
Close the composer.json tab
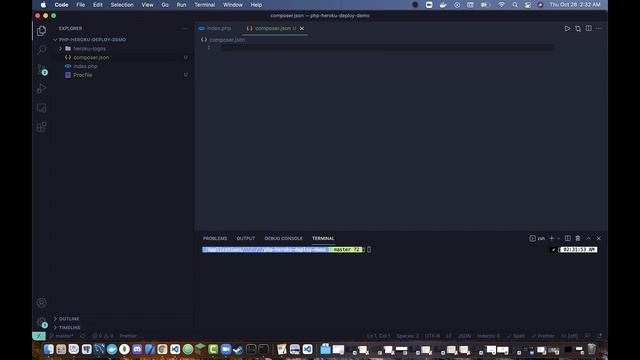coord(302,29)
